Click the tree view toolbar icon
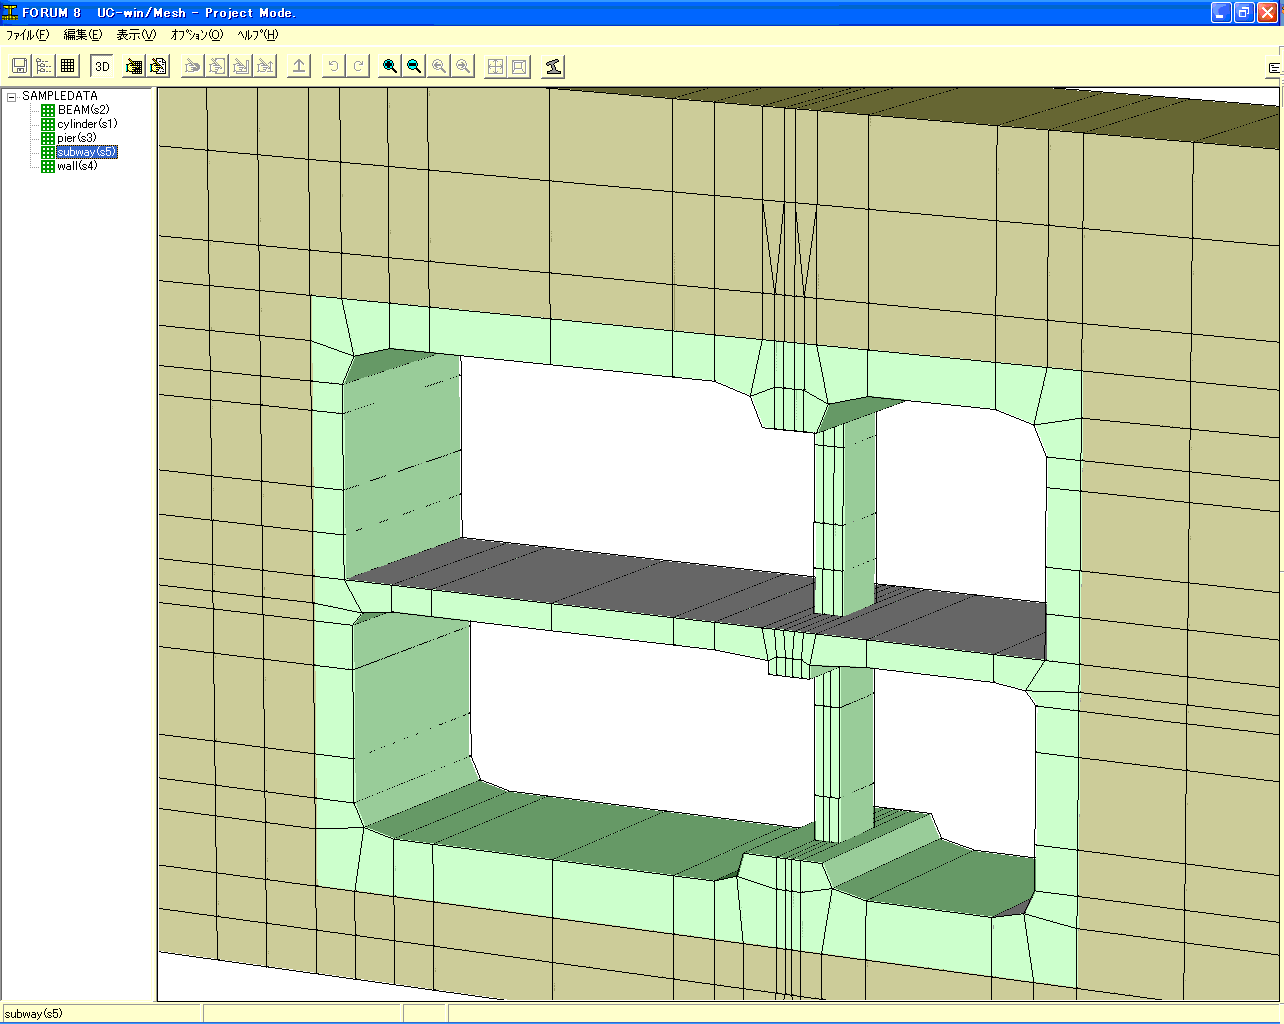Viewport: 1284px width, 1024px height. (44, 66)
